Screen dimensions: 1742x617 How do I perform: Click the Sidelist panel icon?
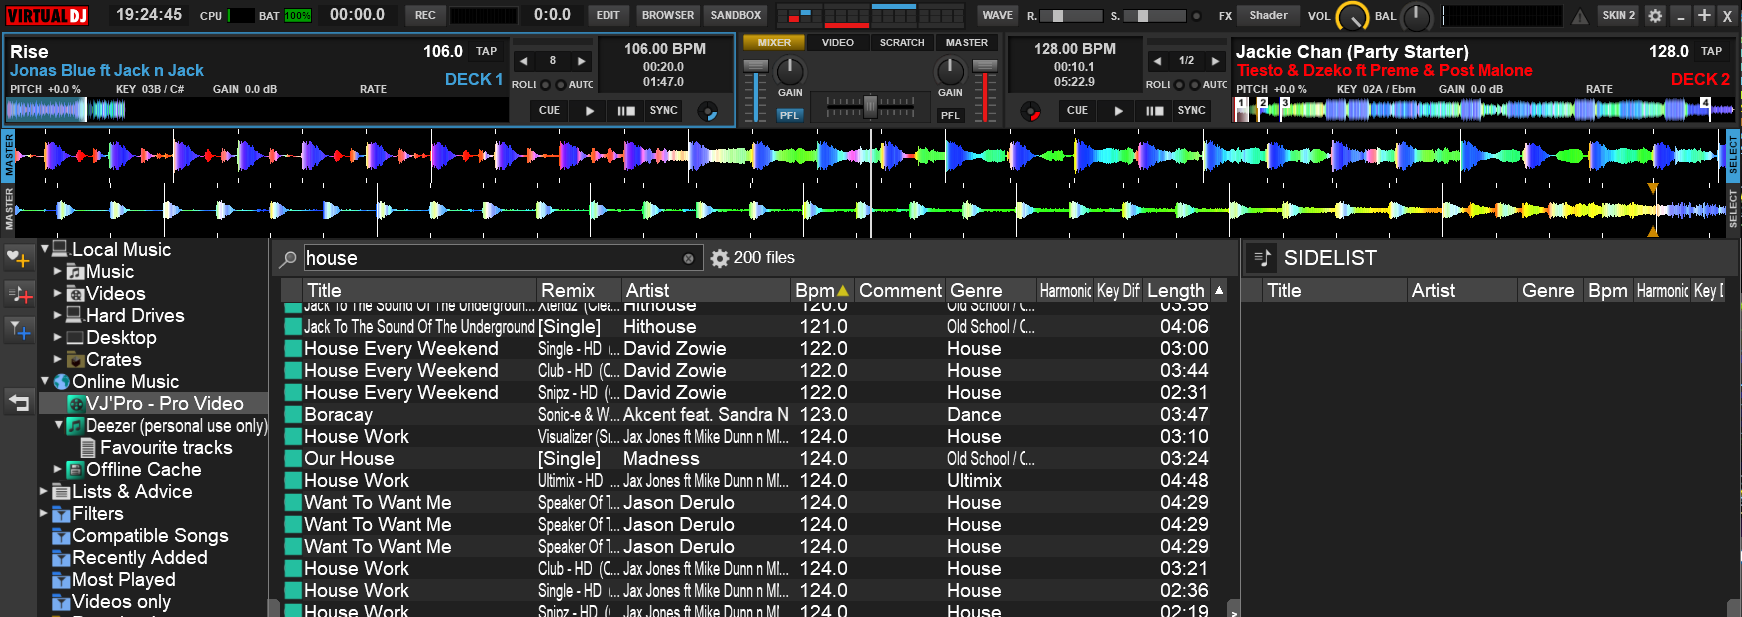coord(1262,258)
